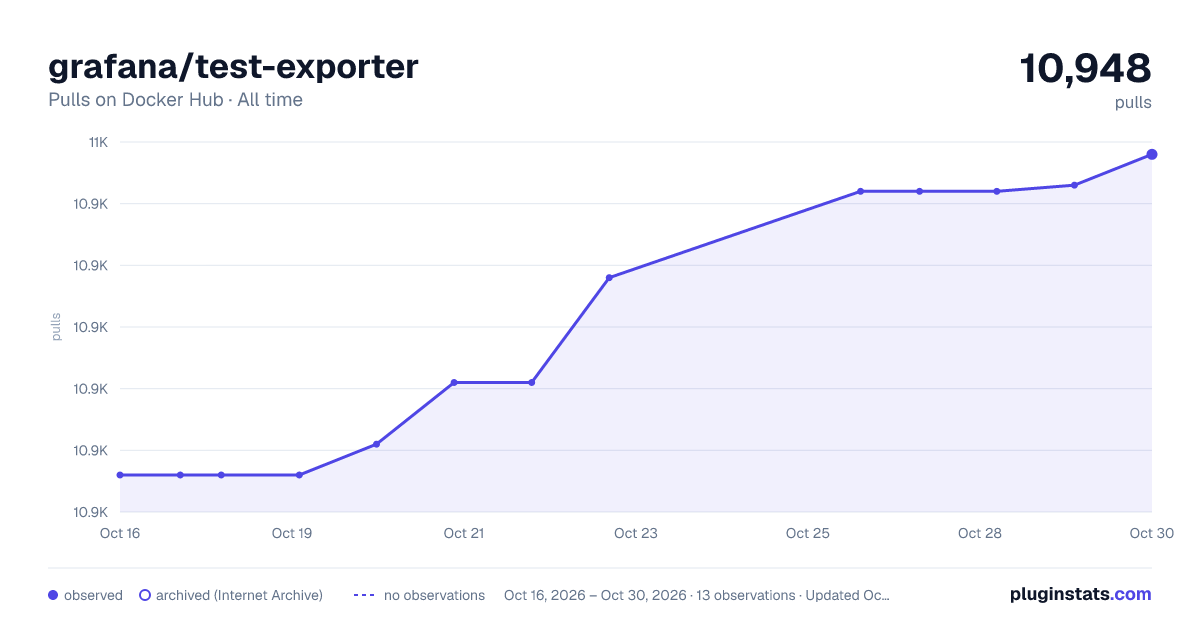Click first upper-plateau data point after Oct 25
The image size is (1200, 630).
tap(860, 191)
